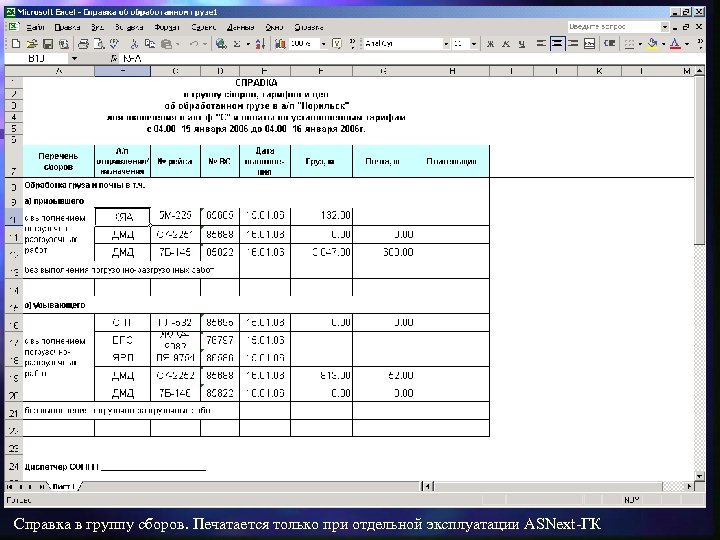Click the Insert Hyperlink globe icon
The image size is (720, 540).
click(x=221, y=44)
